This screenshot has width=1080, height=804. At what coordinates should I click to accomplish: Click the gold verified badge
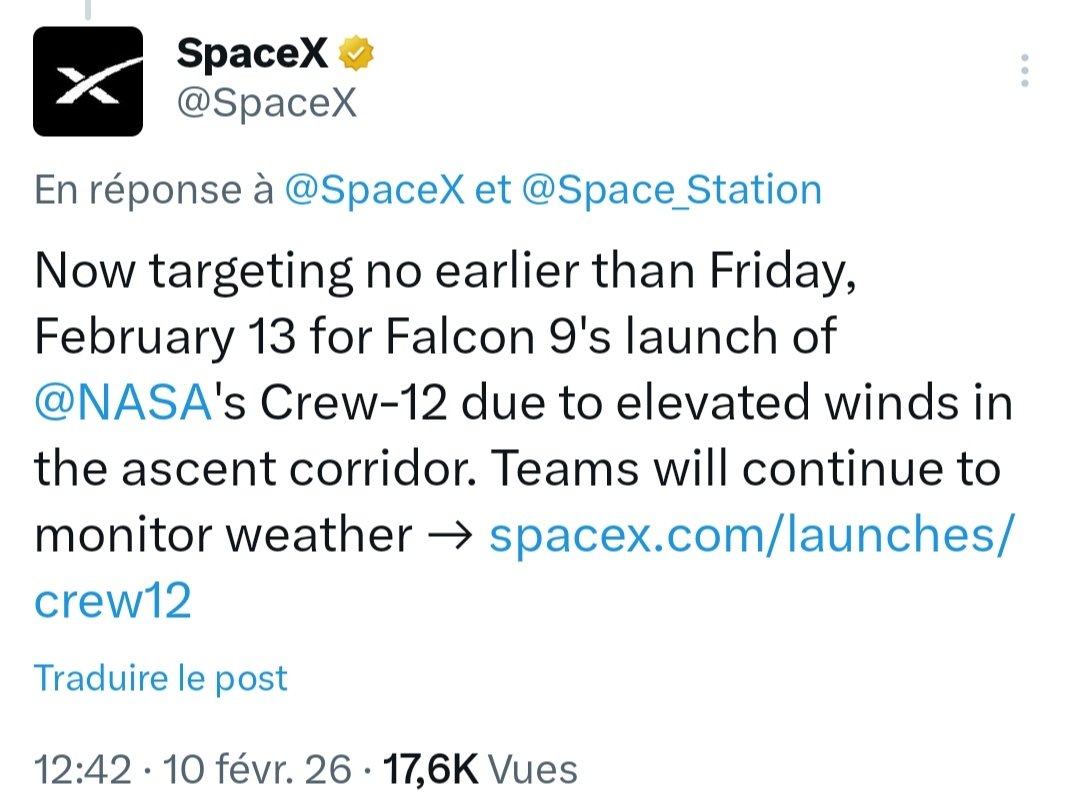pyautogui.click(x=357, y=55)
